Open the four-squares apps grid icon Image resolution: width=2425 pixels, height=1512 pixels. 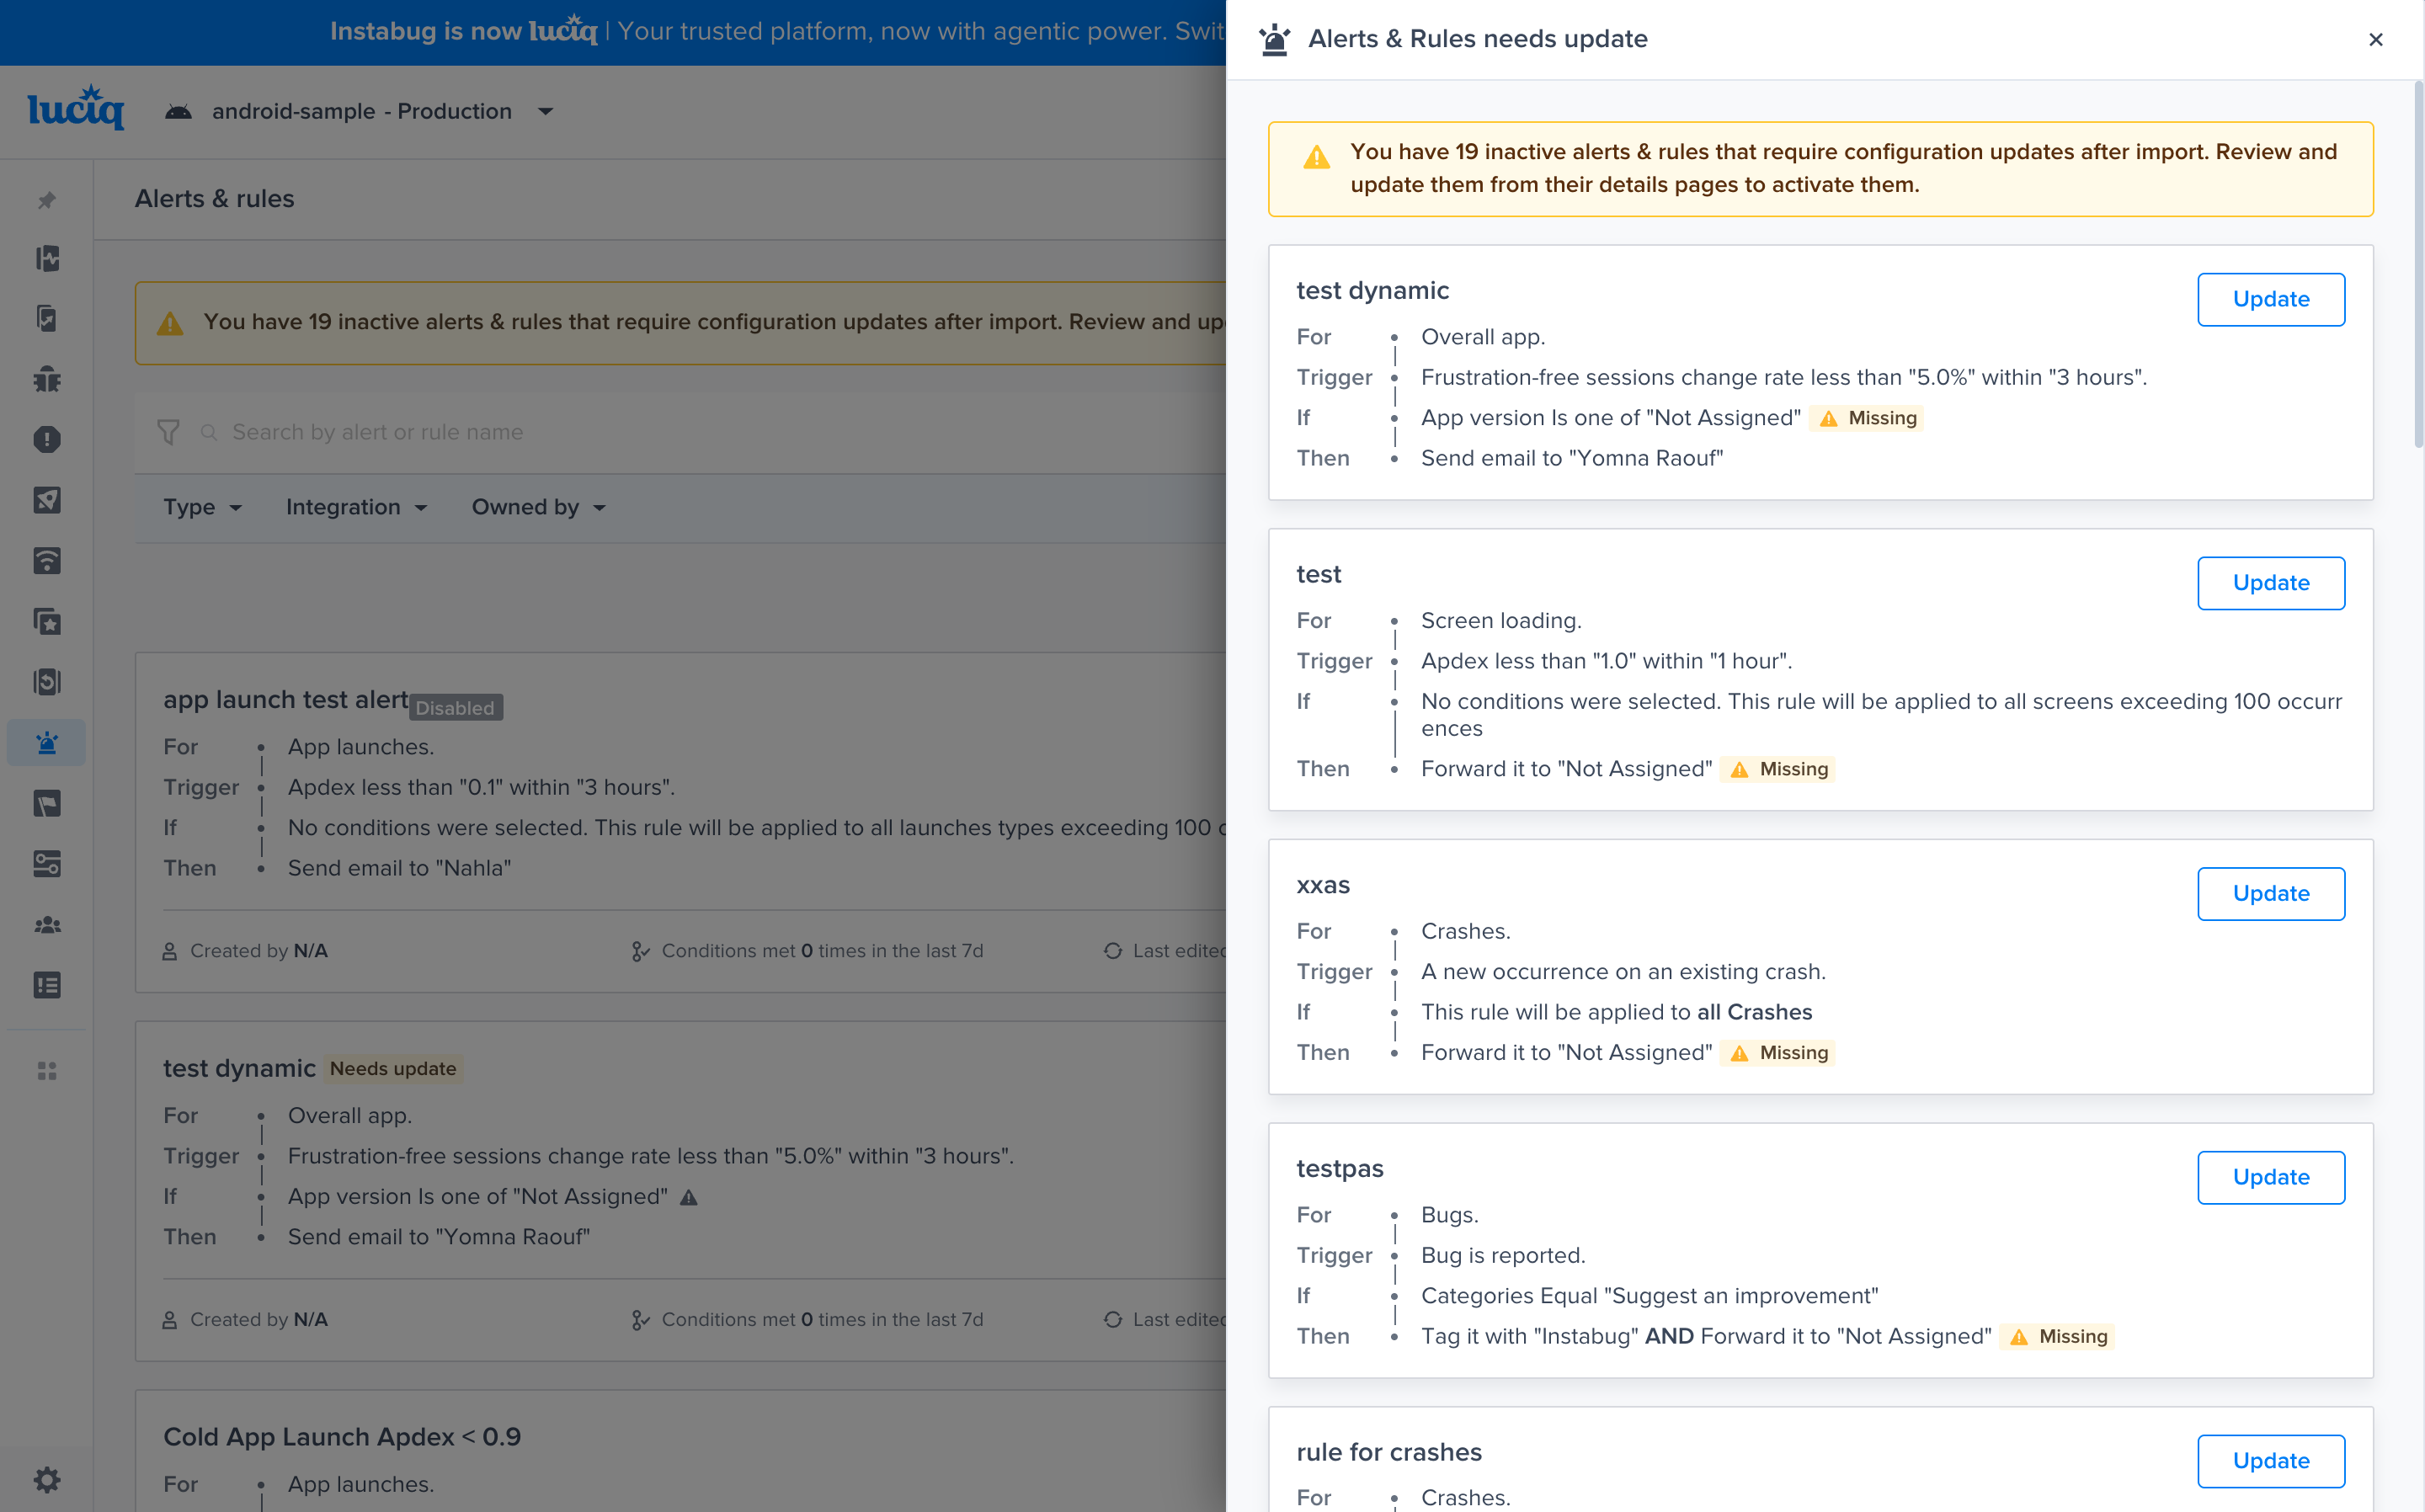click(x=47, y=1071)
